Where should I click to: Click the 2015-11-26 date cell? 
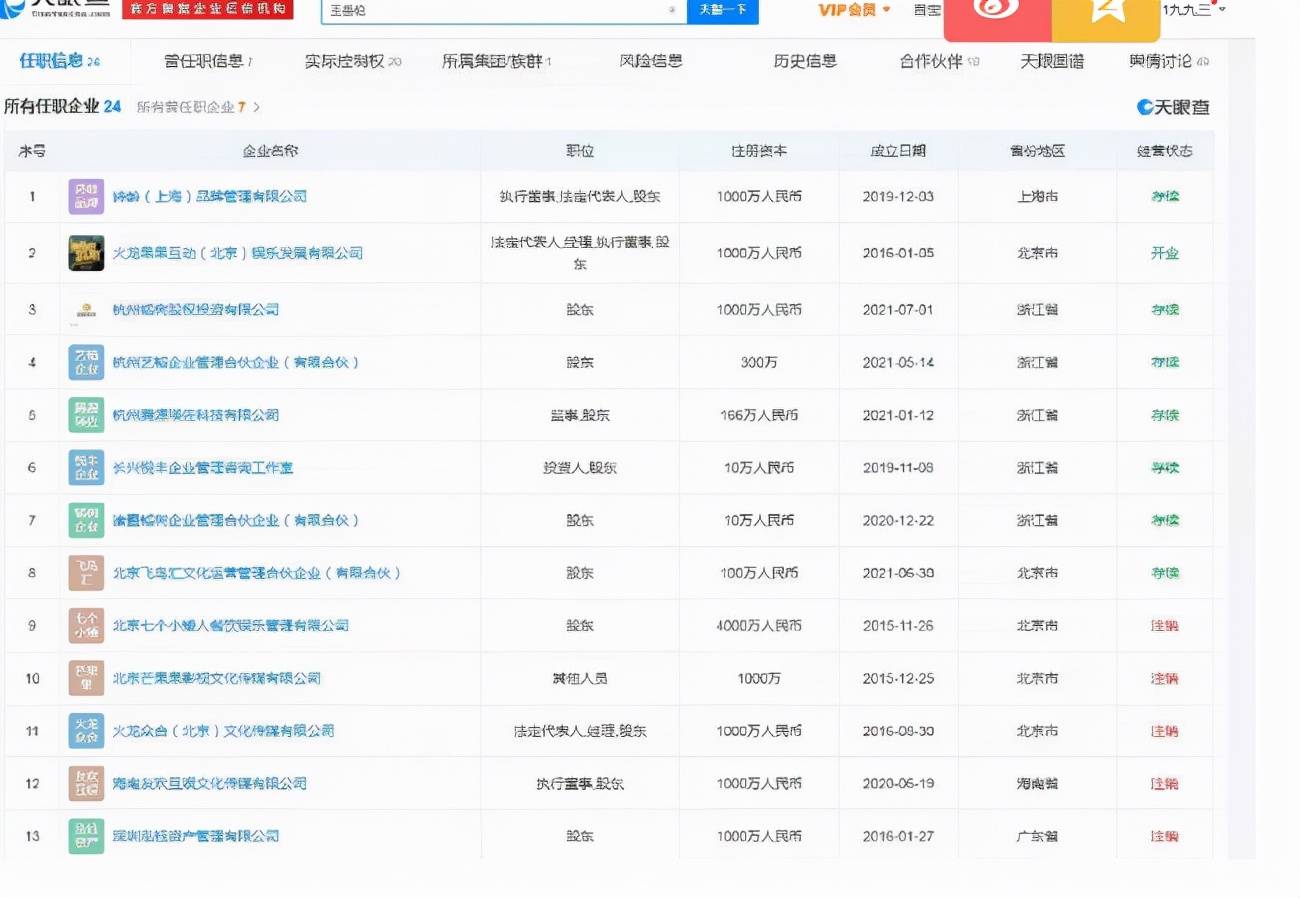pos(898,626)
